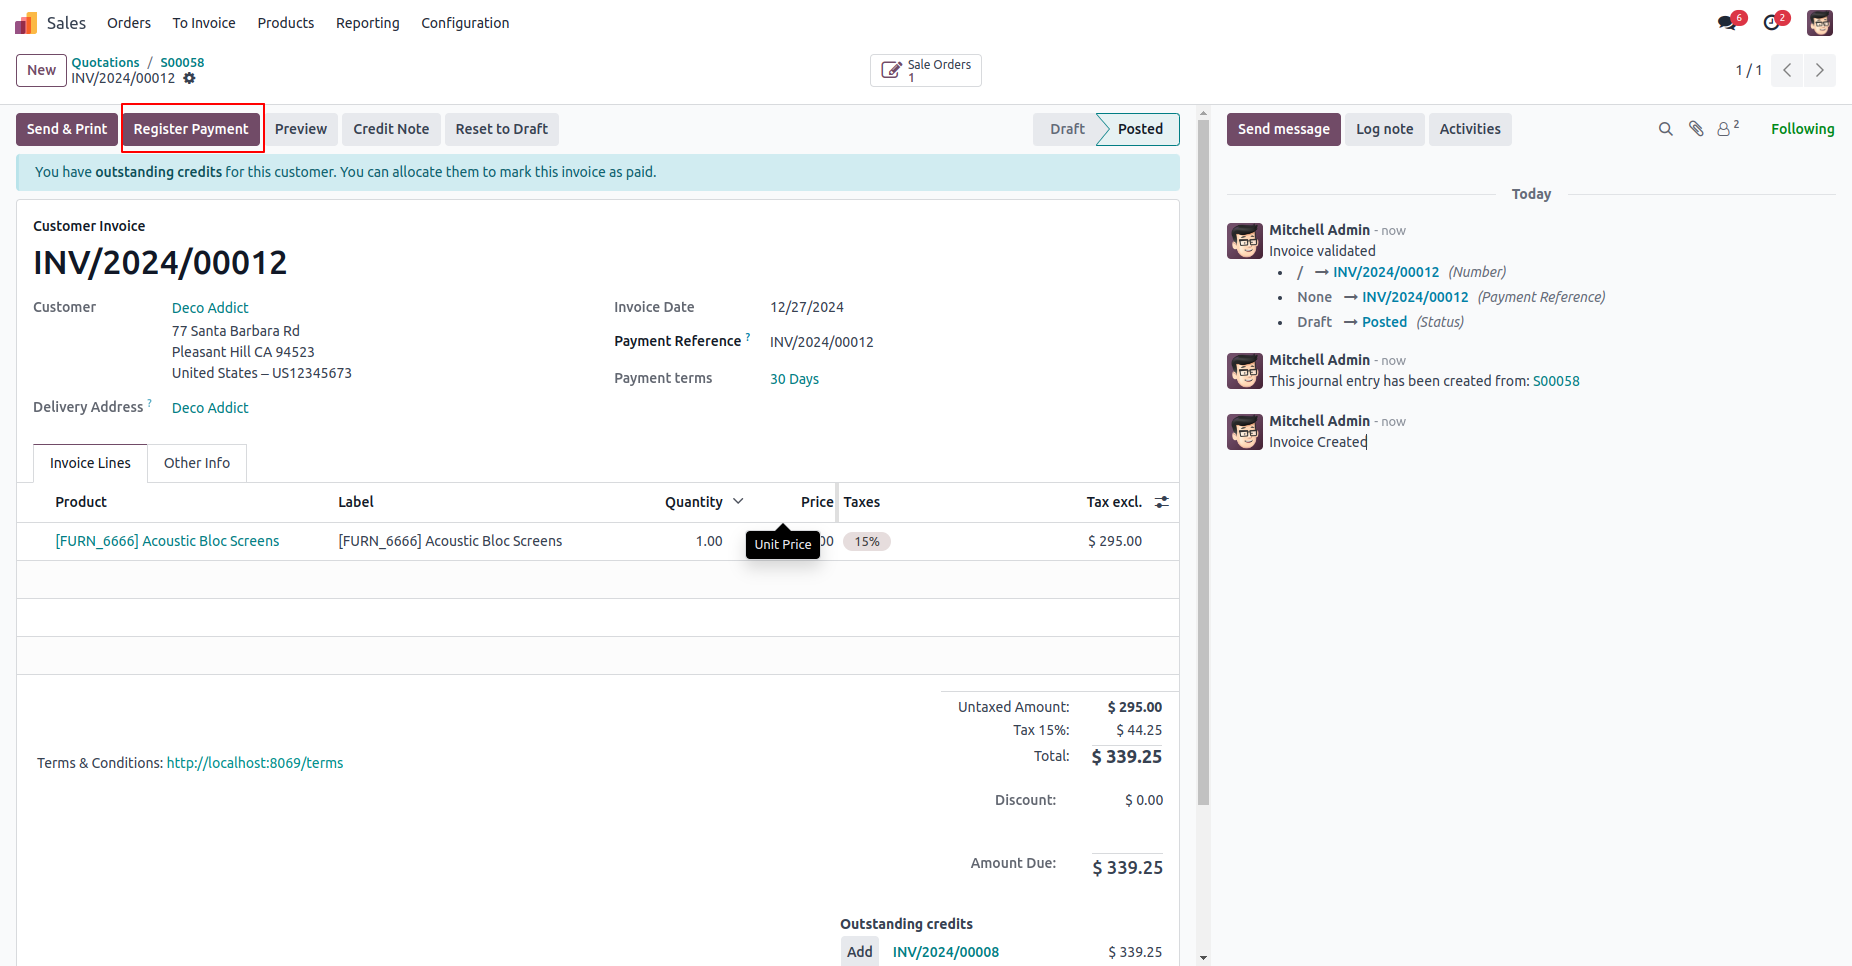Click Reset to Draft

click(502, 129)
